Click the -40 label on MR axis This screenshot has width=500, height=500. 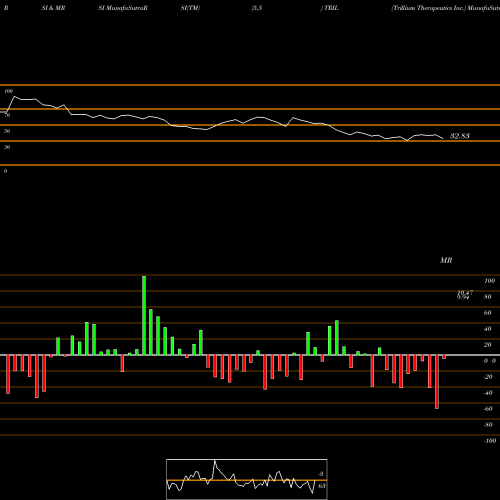[x=488, y=393]
